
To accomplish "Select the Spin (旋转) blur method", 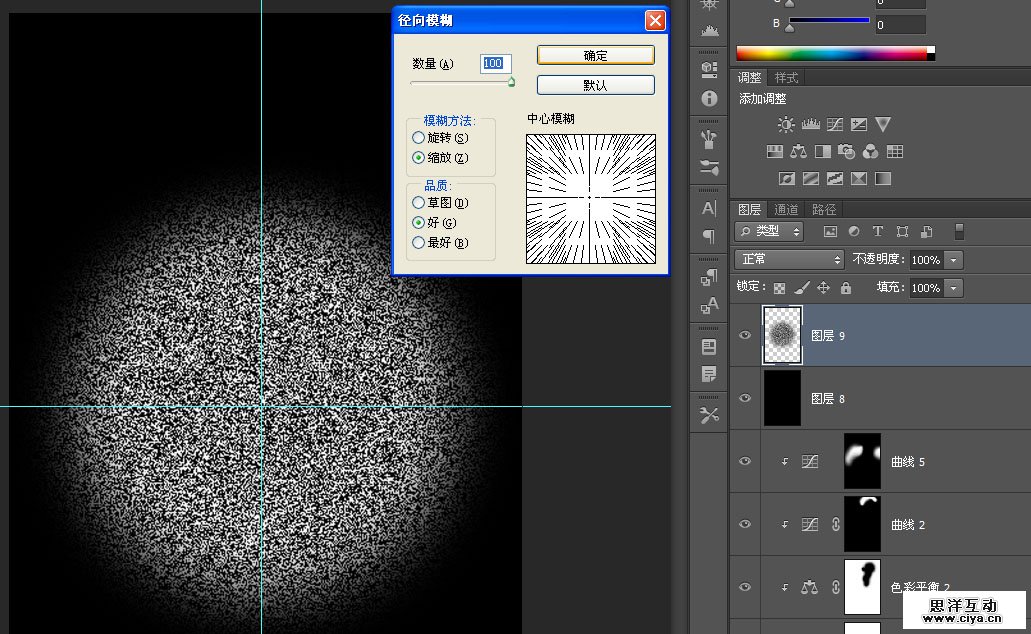I will coord(419,138).
